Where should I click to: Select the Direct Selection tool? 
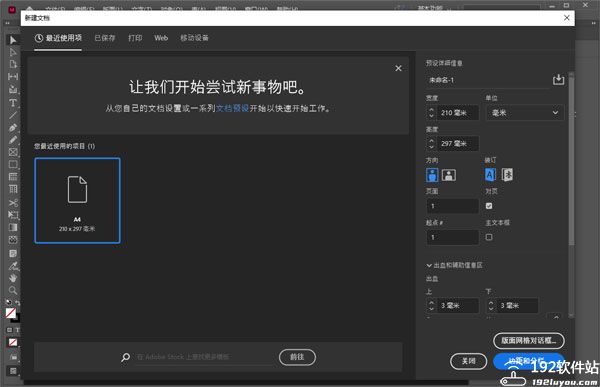pos(13,52)
